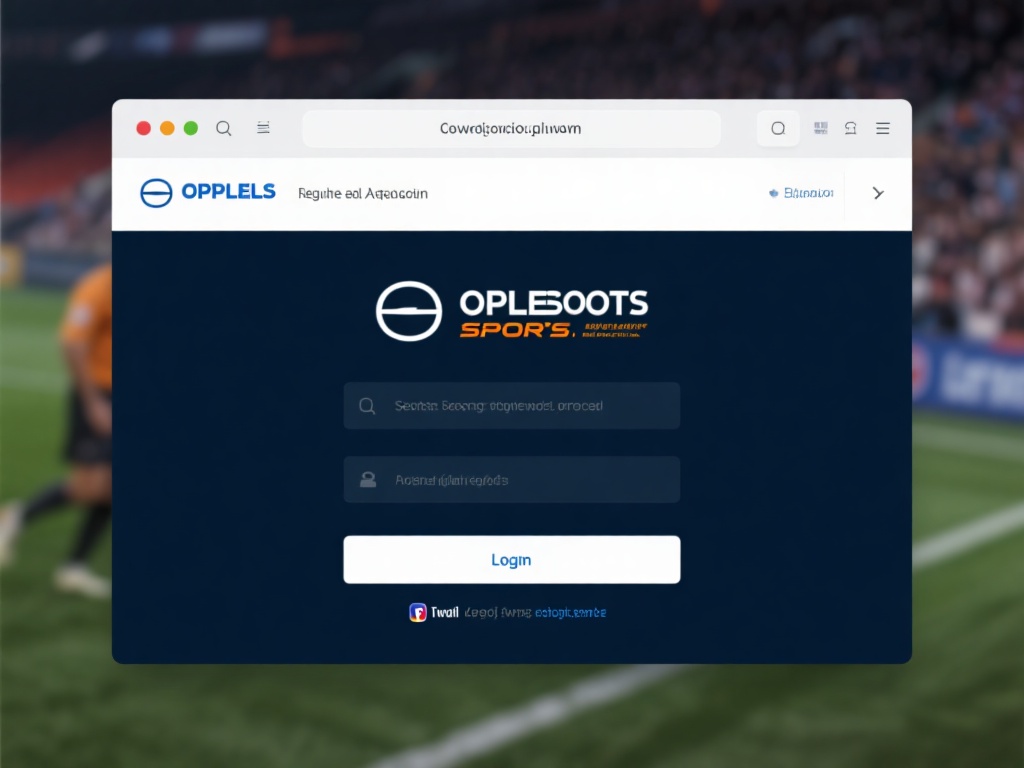Click the browser toolbar magnifier search icon
This screenshot has height=768, width=1024.
pos(223,129)
